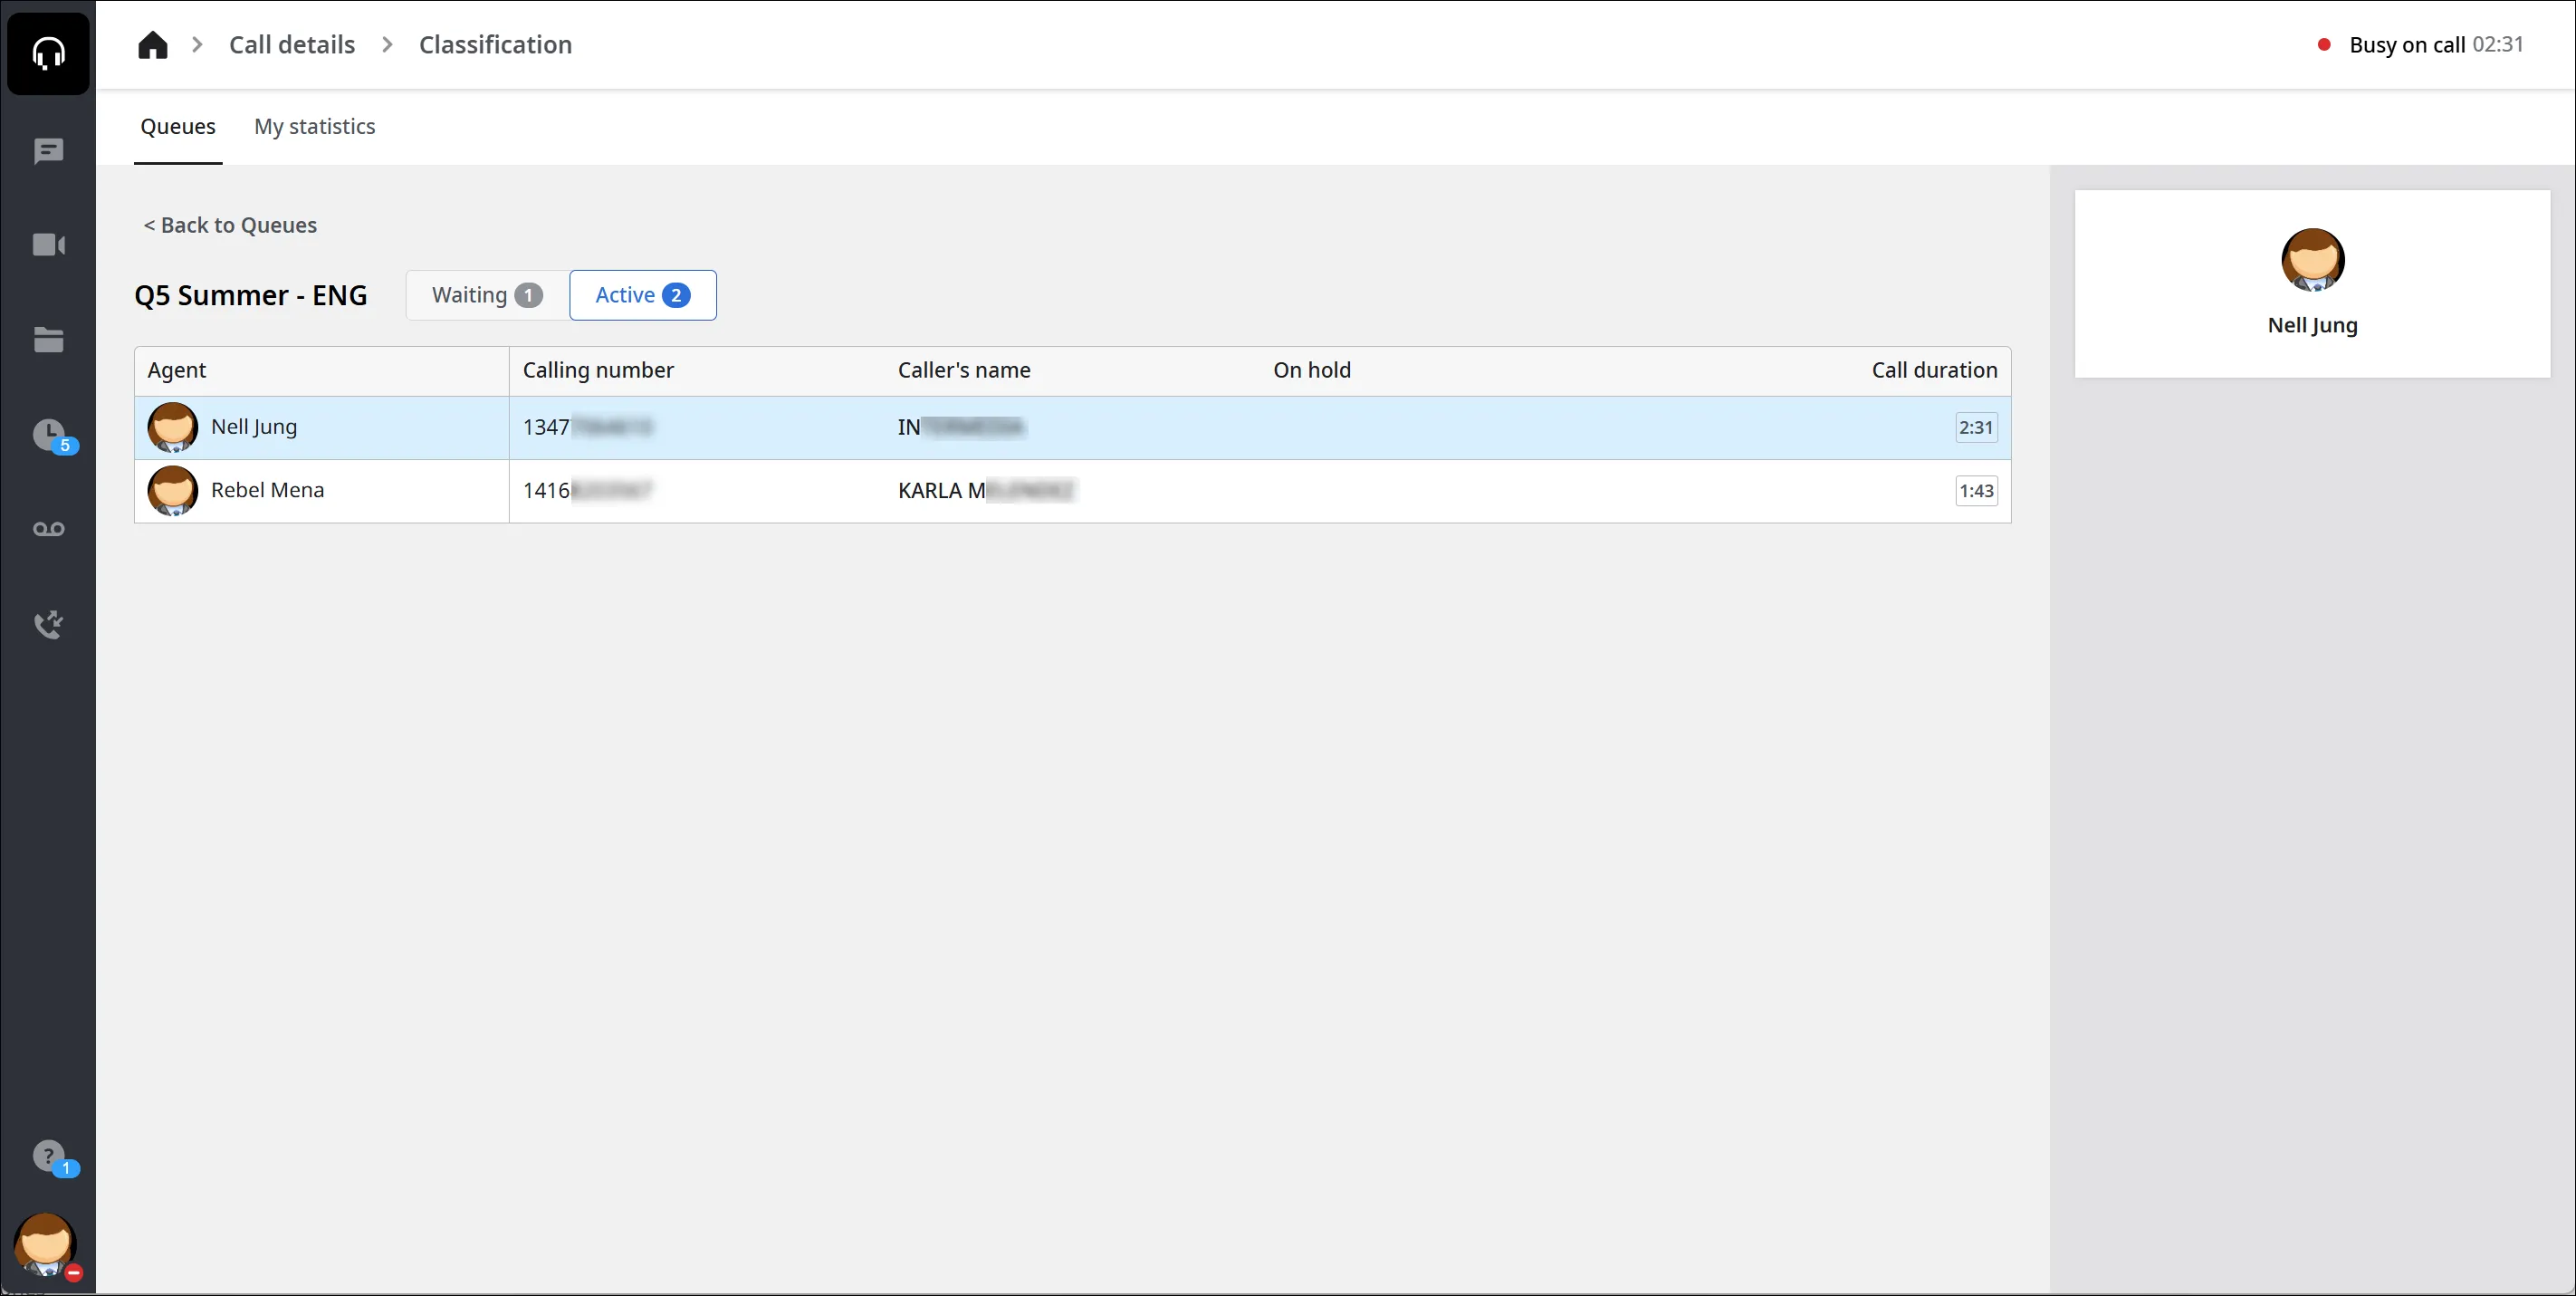Viewport: 2576px width, 1296px height.
Task: Click the On hold column header
Action: click(x=1312, y=370)
